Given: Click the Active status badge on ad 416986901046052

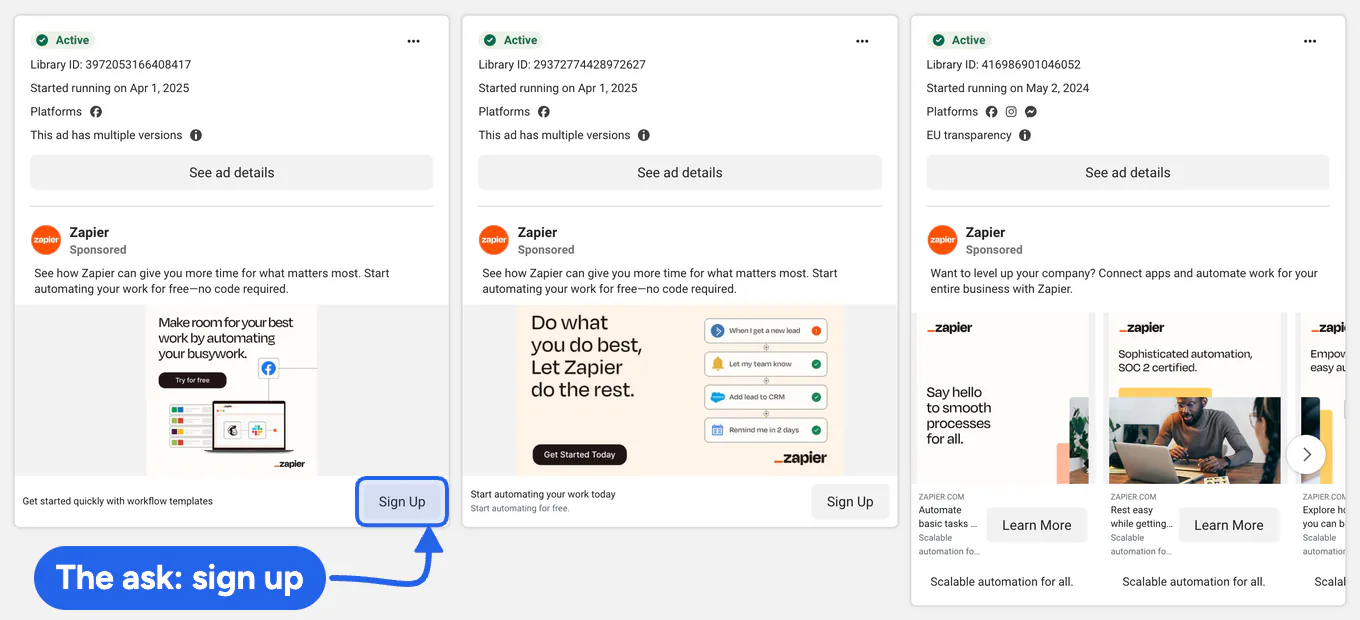Looking at the screenshot, I should point(959,40).
